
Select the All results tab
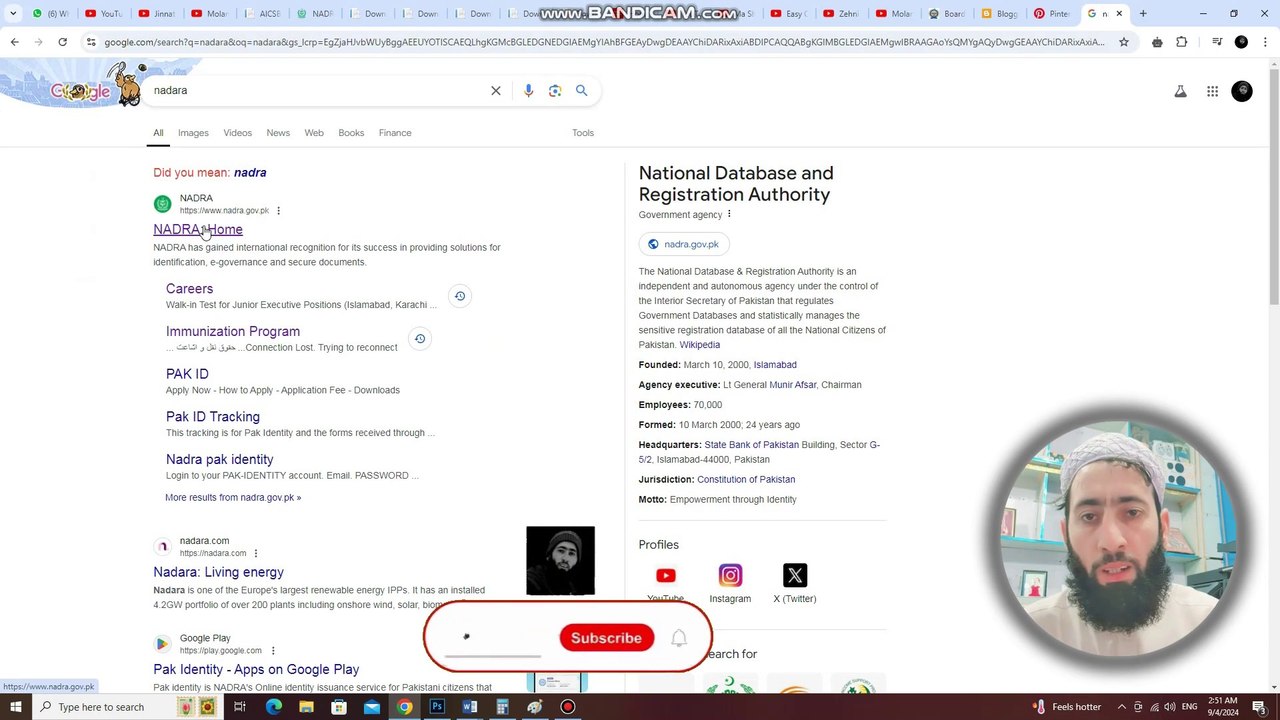coord(158,133)
